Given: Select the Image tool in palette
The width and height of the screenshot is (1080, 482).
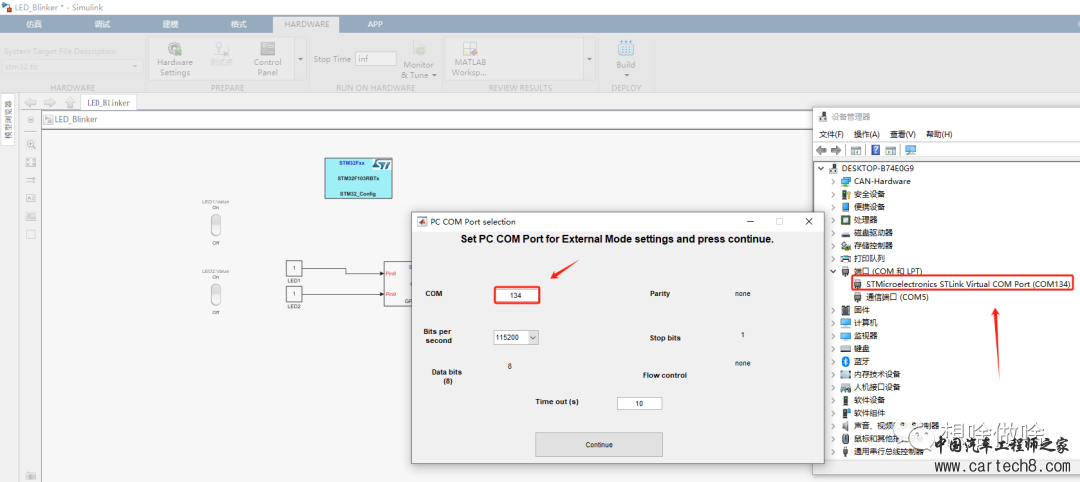Looking at the screenshot, I should point(30,216).
